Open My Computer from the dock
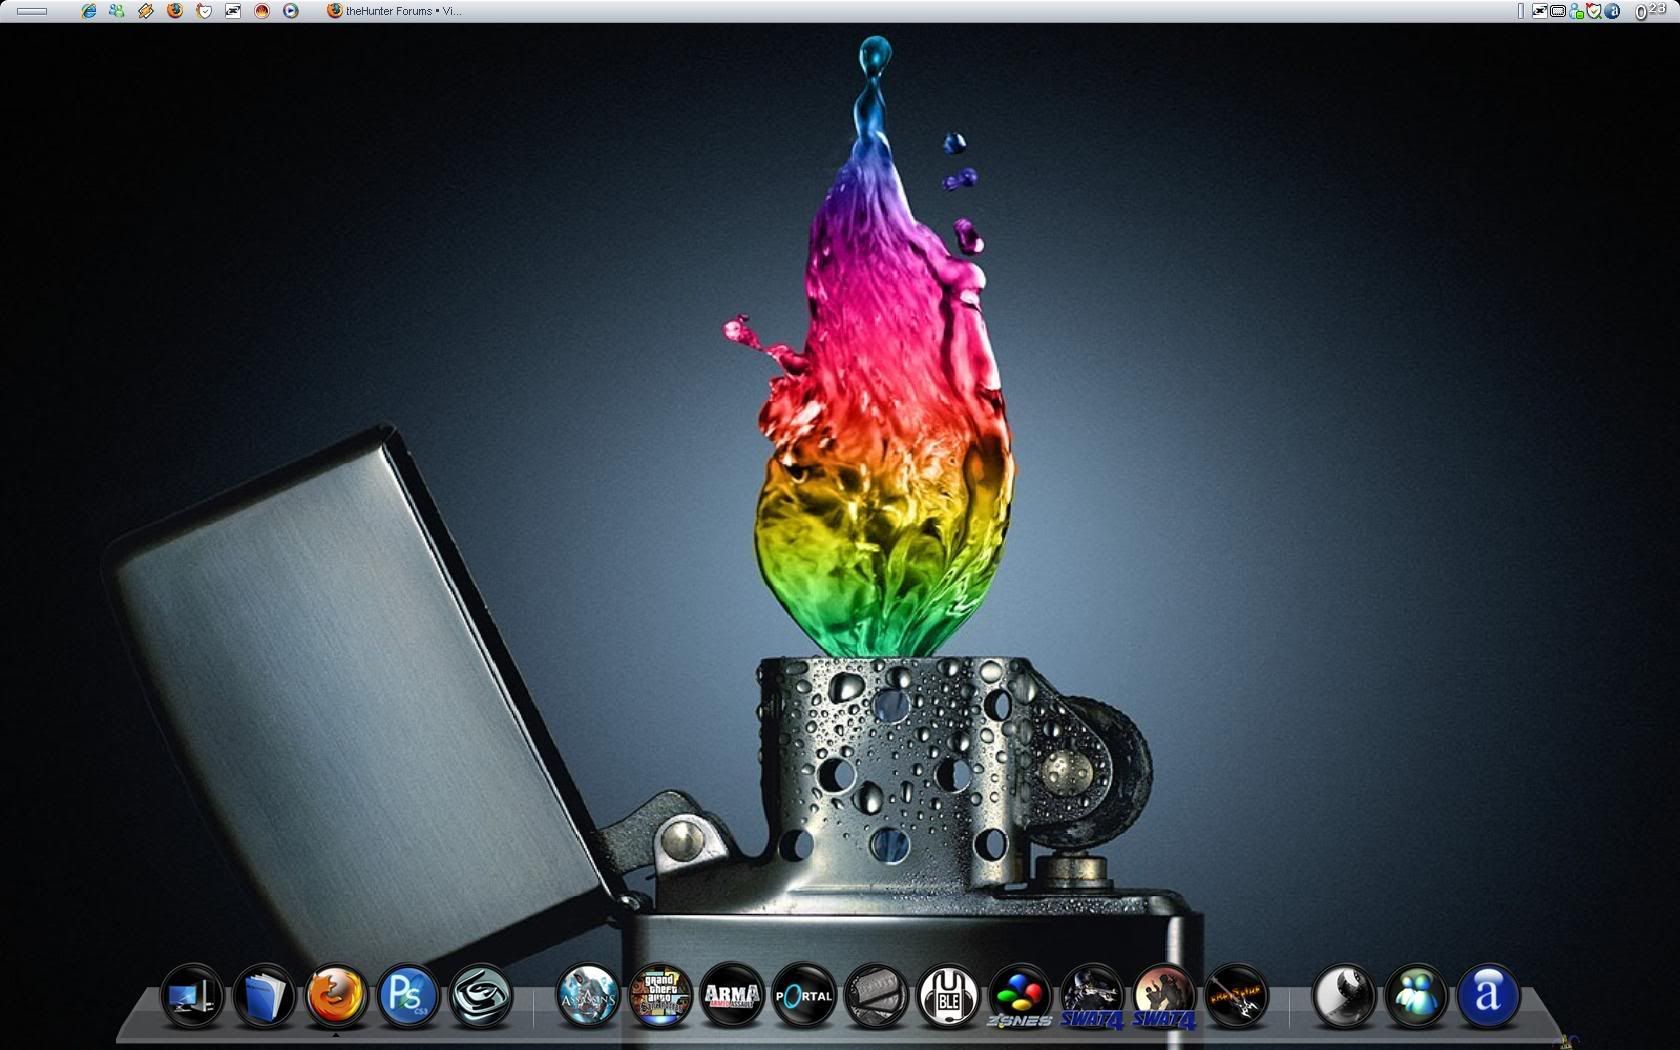 coord(192,996)
